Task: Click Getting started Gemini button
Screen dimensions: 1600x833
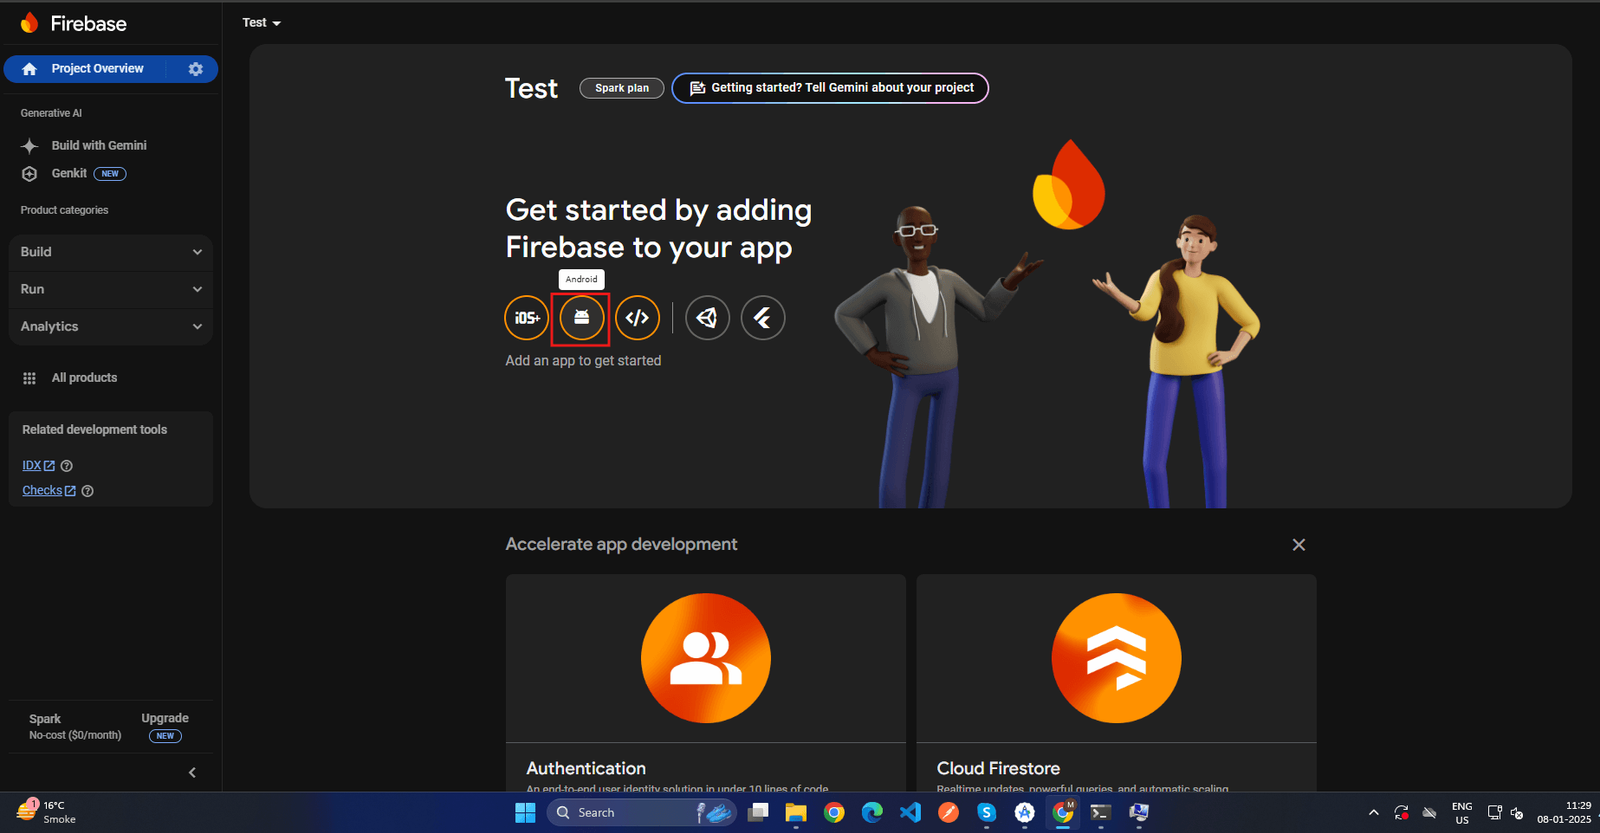Action: click(830, 88)
